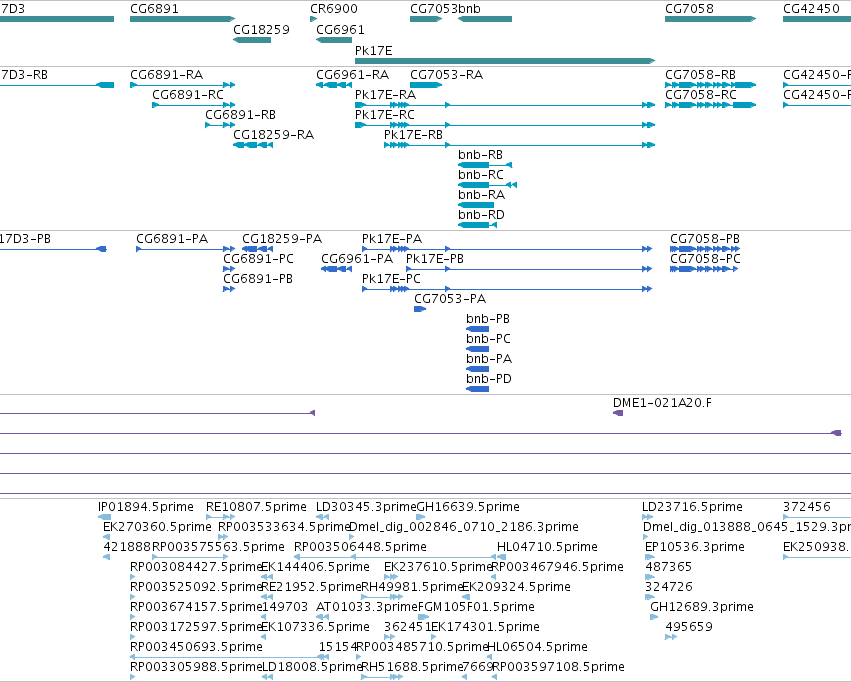
Task: Click protein CG7058-PB label
Action: (x=705, y=239)
